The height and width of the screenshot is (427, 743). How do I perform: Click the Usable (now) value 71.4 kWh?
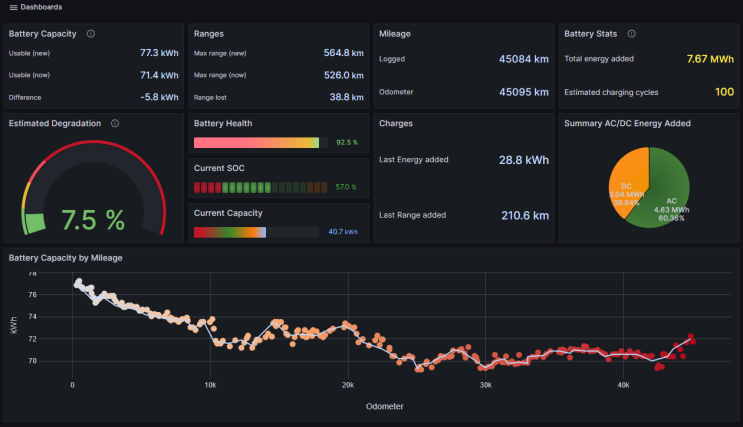point(159,75)
